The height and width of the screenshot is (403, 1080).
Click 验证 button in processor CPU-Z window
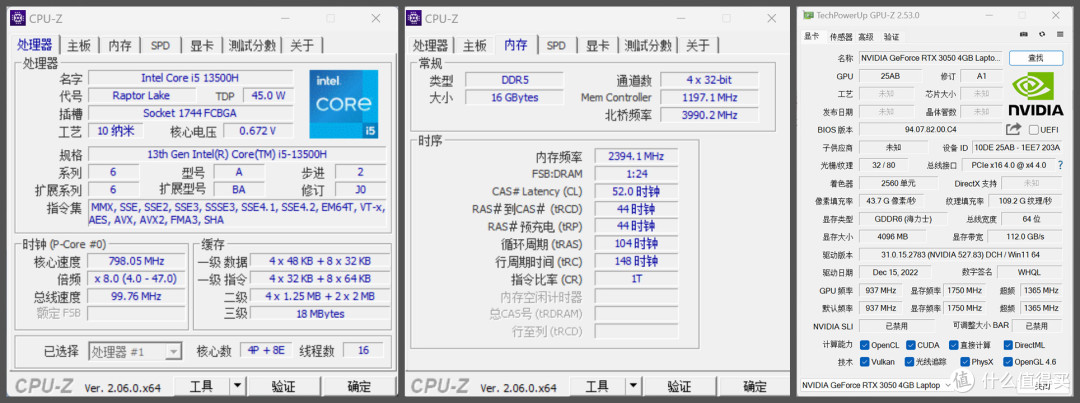tap(283, 386)
